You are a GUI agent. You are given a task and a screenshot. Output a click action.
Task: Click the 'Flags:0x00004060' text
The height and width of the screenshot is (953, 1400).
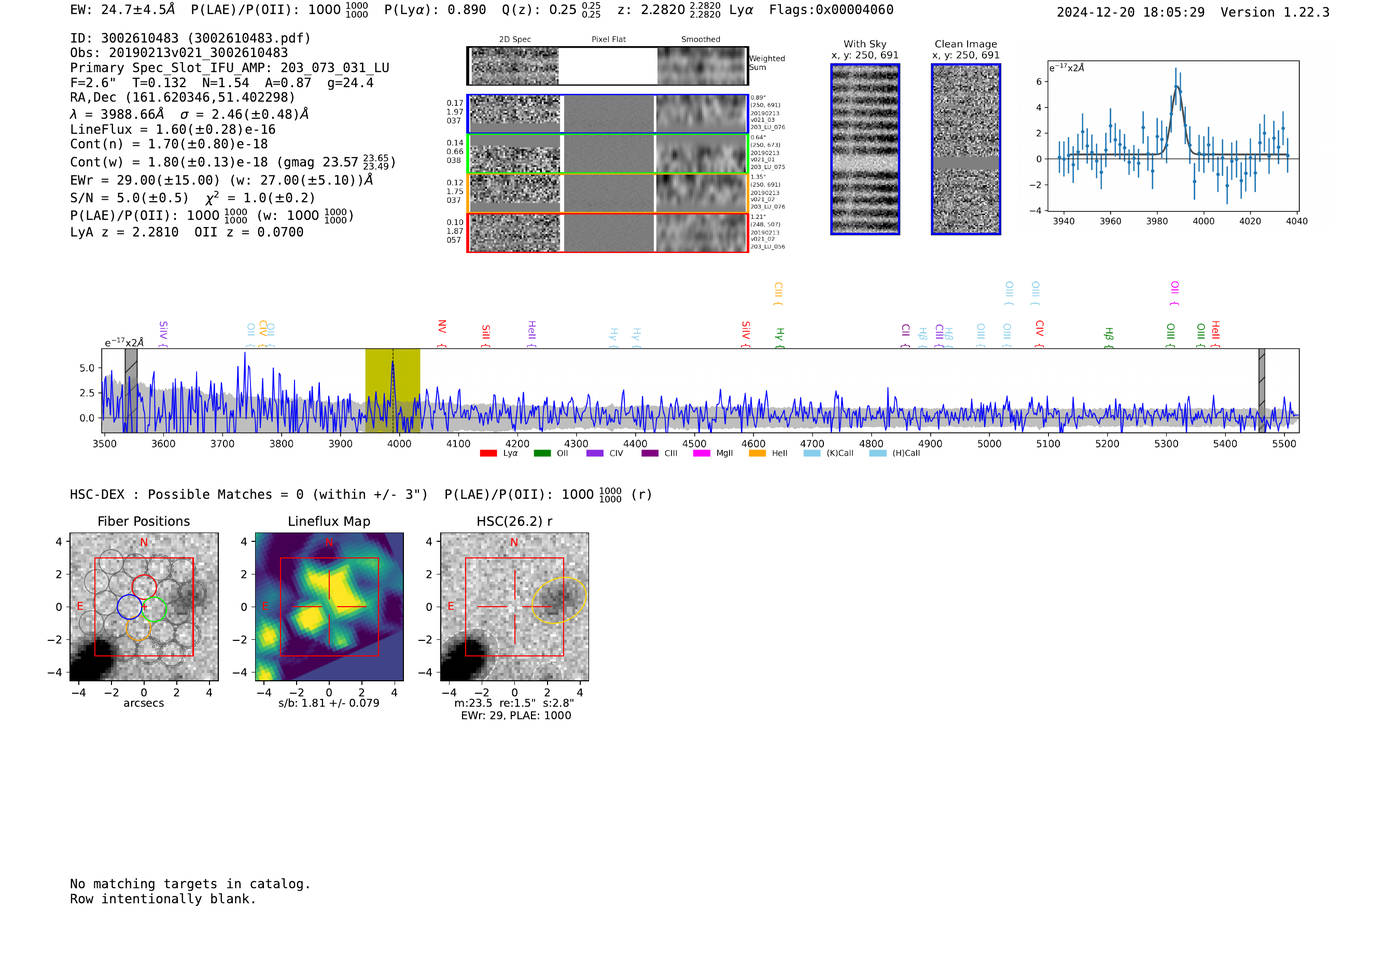click(831, 9)
